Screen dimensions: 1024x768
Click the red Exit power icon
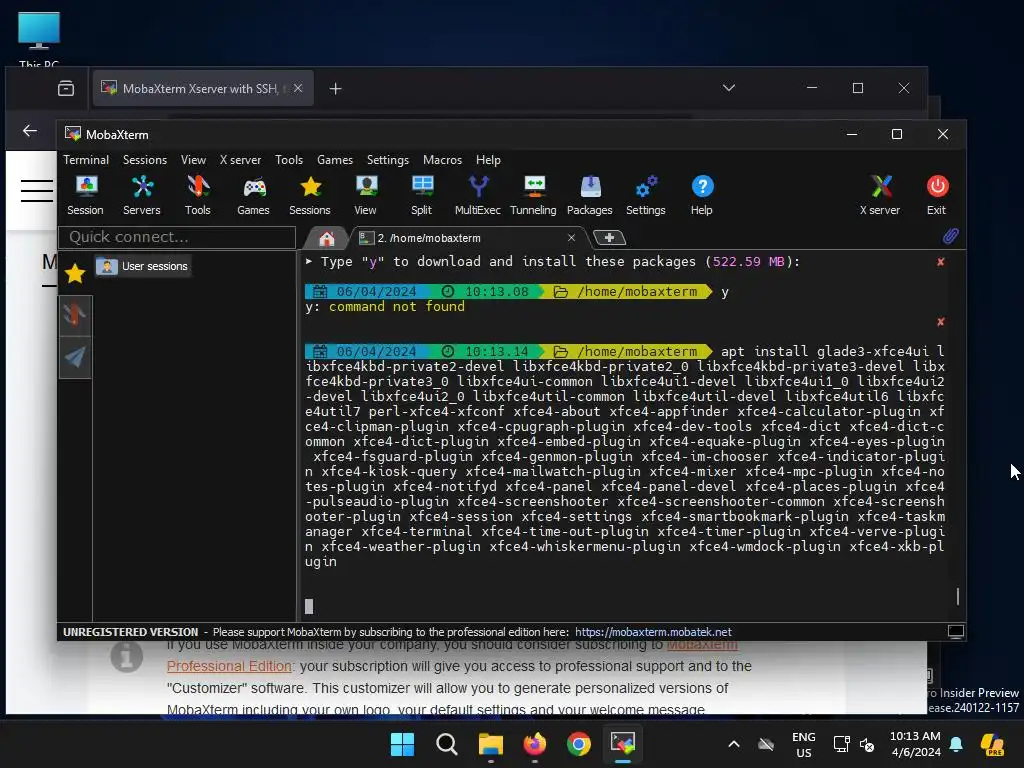[x=937, y=195]
